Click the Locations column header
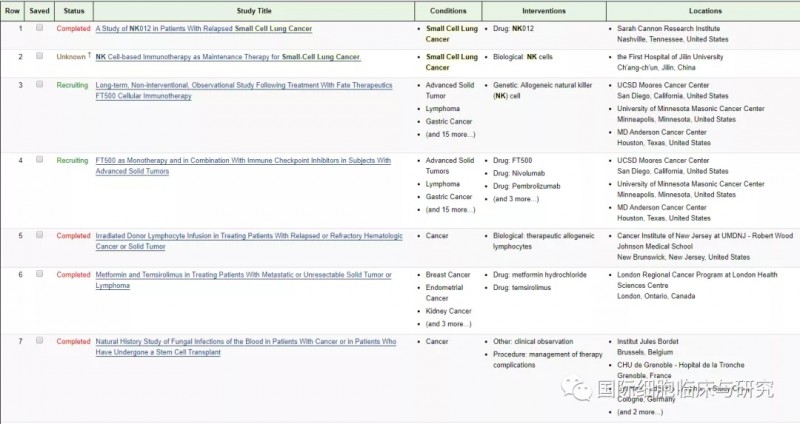800x424 pixels. point(702,10)
